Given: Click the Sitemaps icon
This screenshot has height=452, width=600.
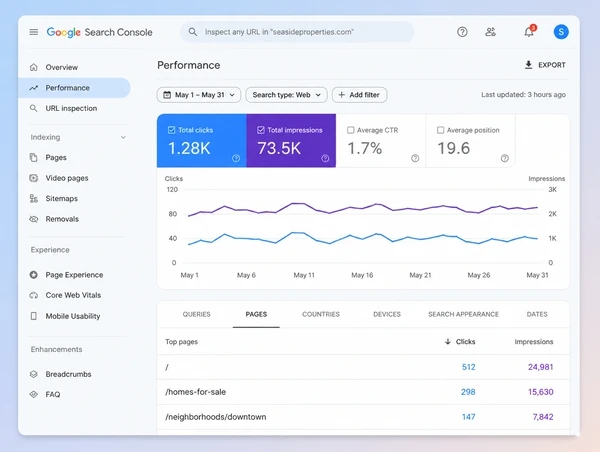Looking at the screenshot, I should pos(34,198).
